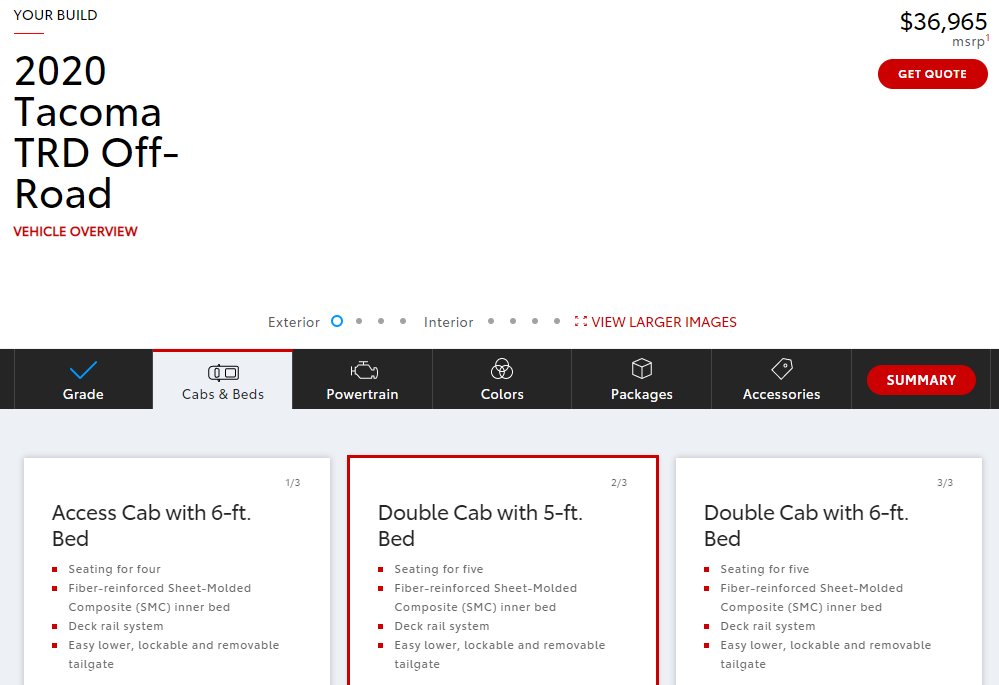Click the 2020 Tacoma TRD Off-Road title
The image size is (999, 685).
click(x=96, y=132)
